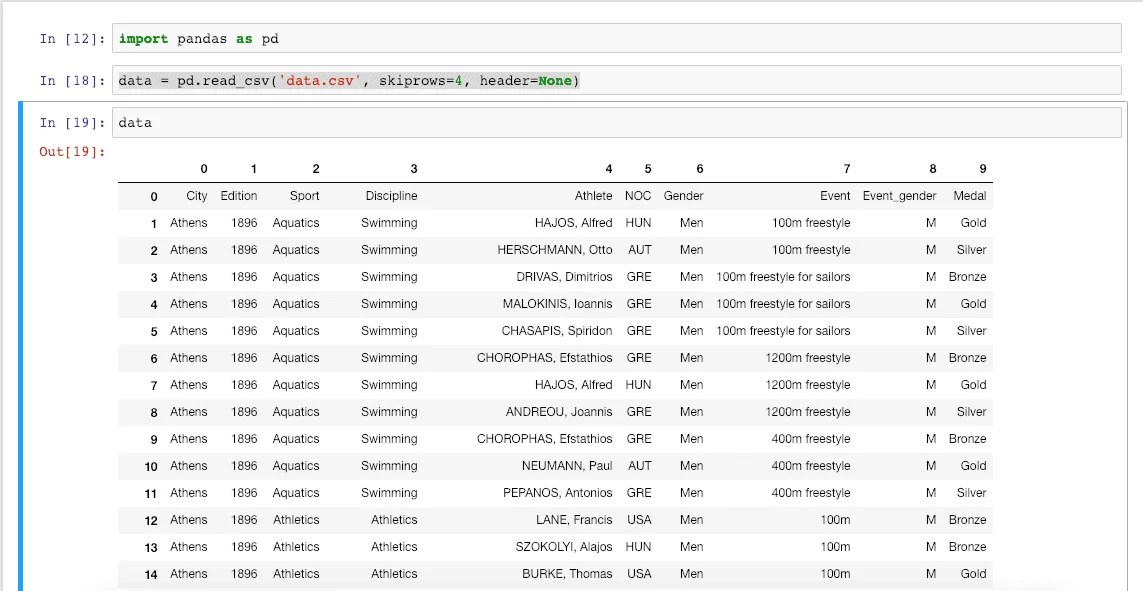Click 'Men' gender in row 7
The image size is (1143, 591).
[x=692, y=385]
